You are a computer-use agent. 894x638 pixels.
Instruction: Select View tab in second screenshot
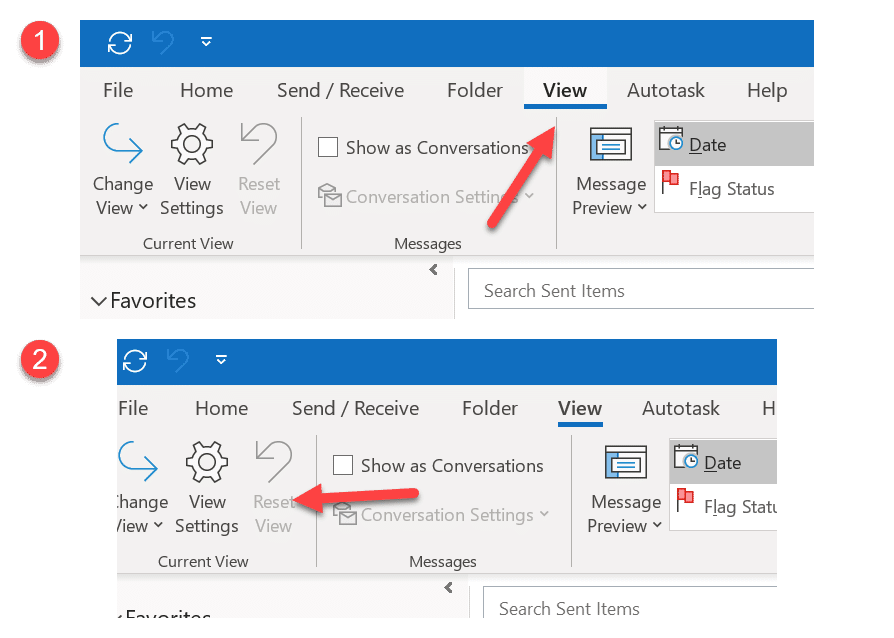click(x=580, y=408)
